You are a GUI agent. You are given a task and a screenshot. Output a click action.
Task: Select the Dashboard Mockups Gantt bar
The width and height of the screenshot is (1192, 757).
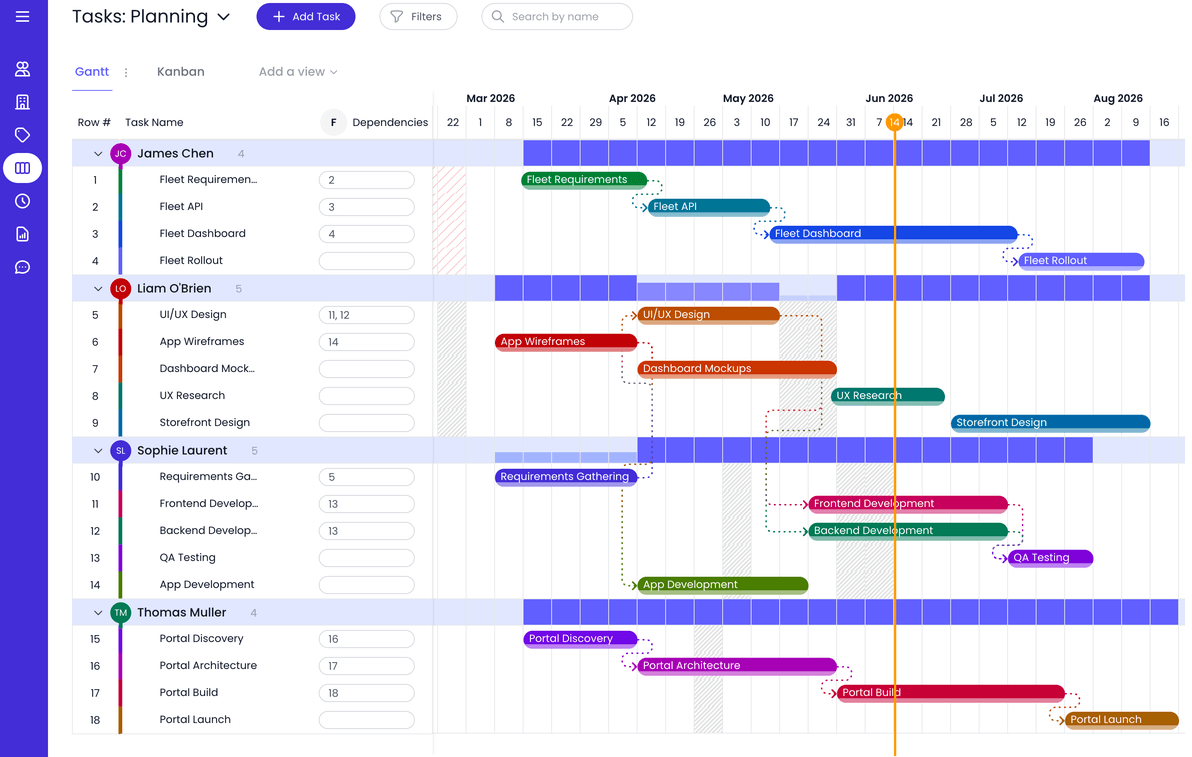point(737,369)
